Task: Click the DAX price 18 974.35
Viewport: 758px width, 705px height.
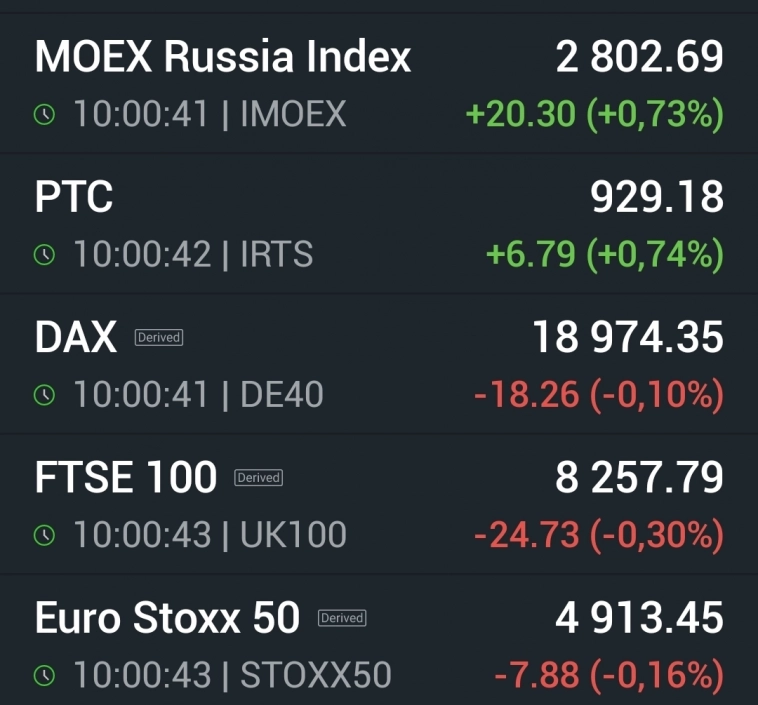Action: pos(627,338)
